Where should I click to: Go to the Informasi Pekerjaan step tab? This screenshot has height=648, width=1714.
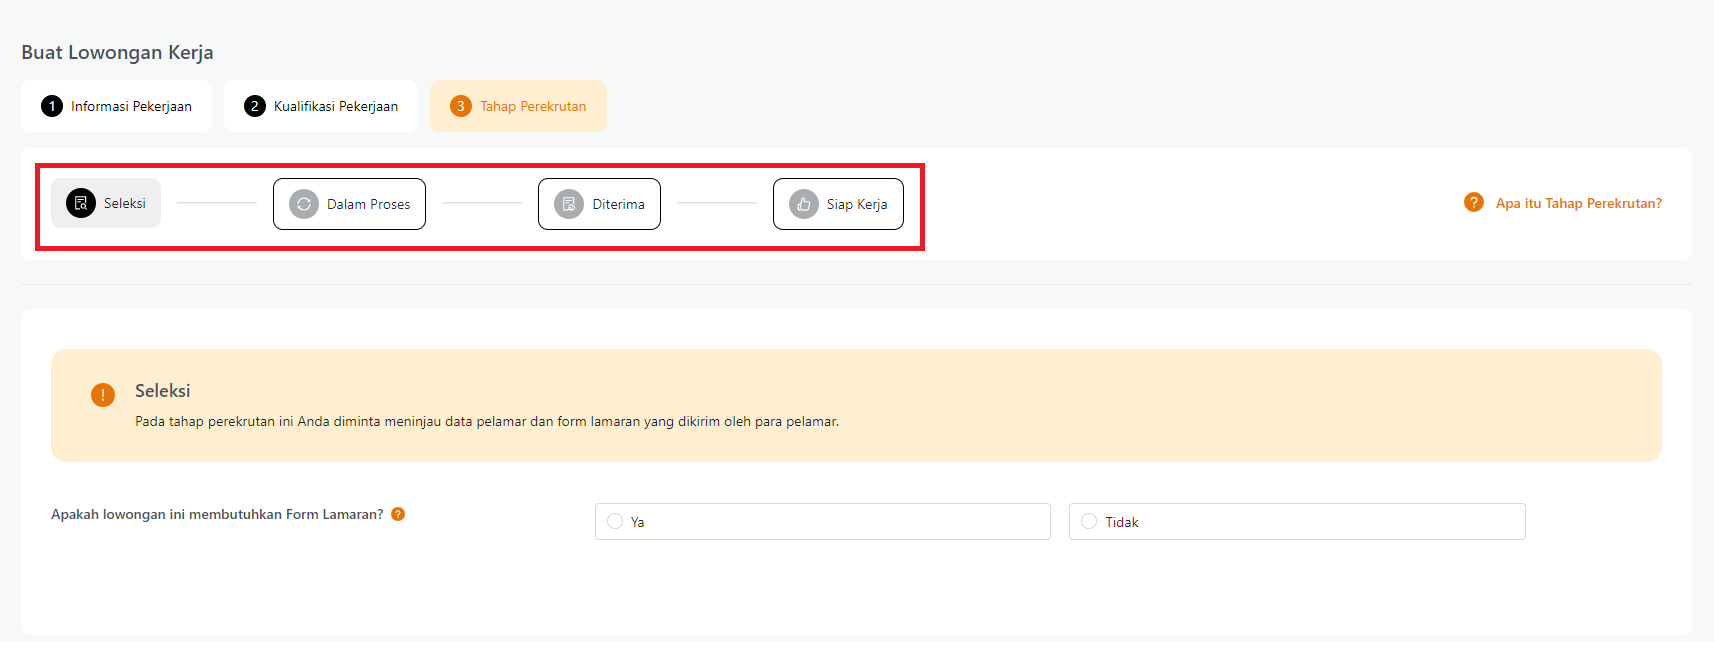click(x=131, y=106)
